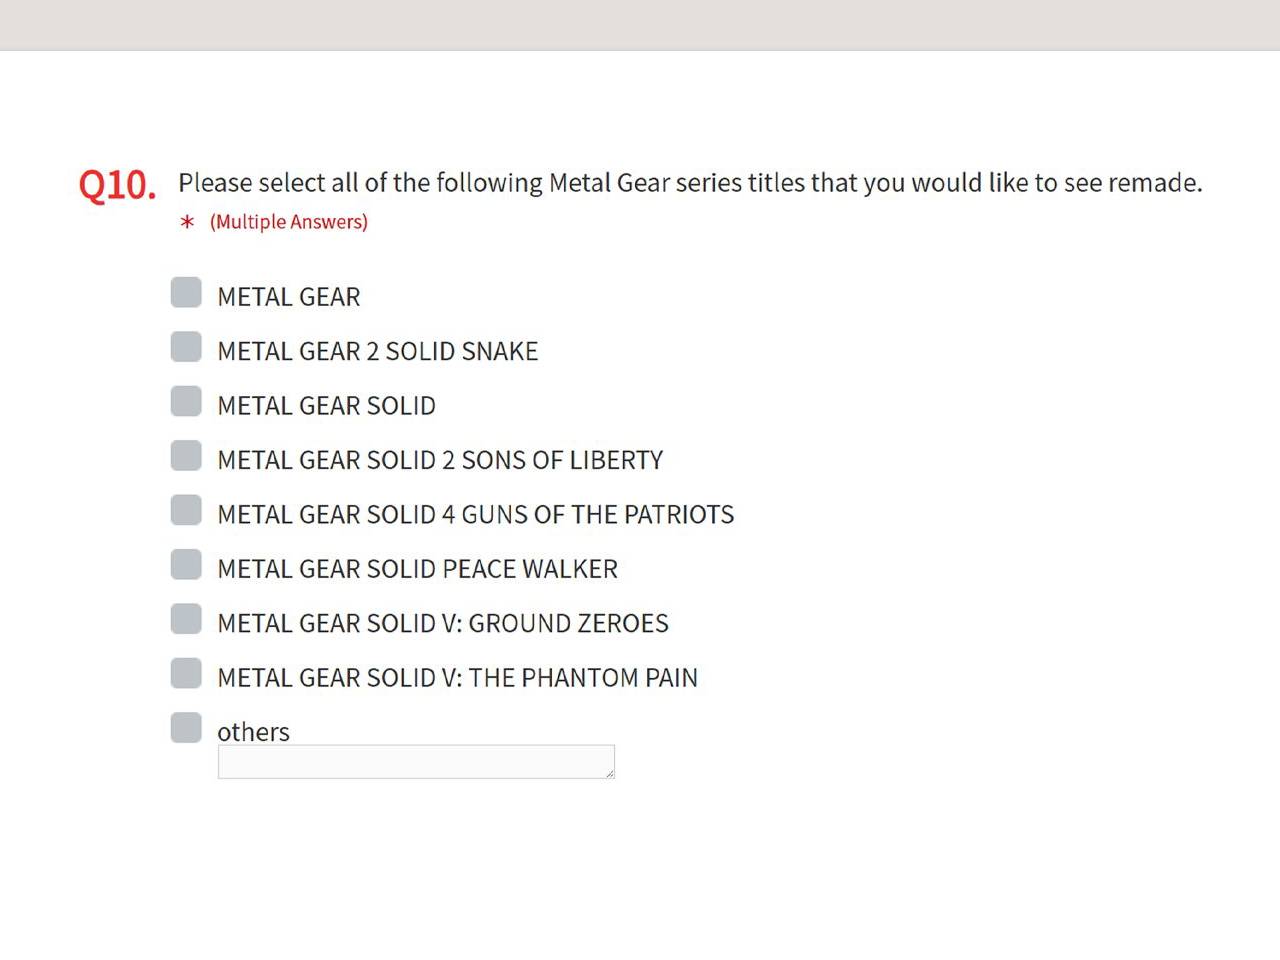Click the 'METAL GEAR 2 SOLID SNAKE' label text
Viewport: 1280px width, 960px height.
point(377,351)
